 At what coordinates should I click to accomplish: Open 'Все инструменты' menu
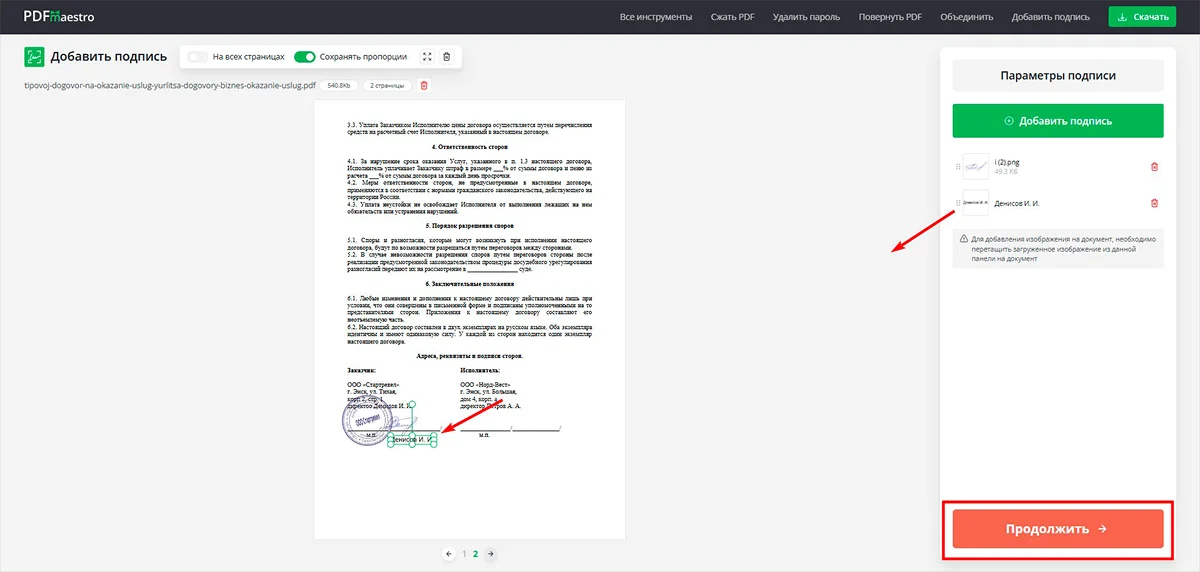tap(655, 17)
